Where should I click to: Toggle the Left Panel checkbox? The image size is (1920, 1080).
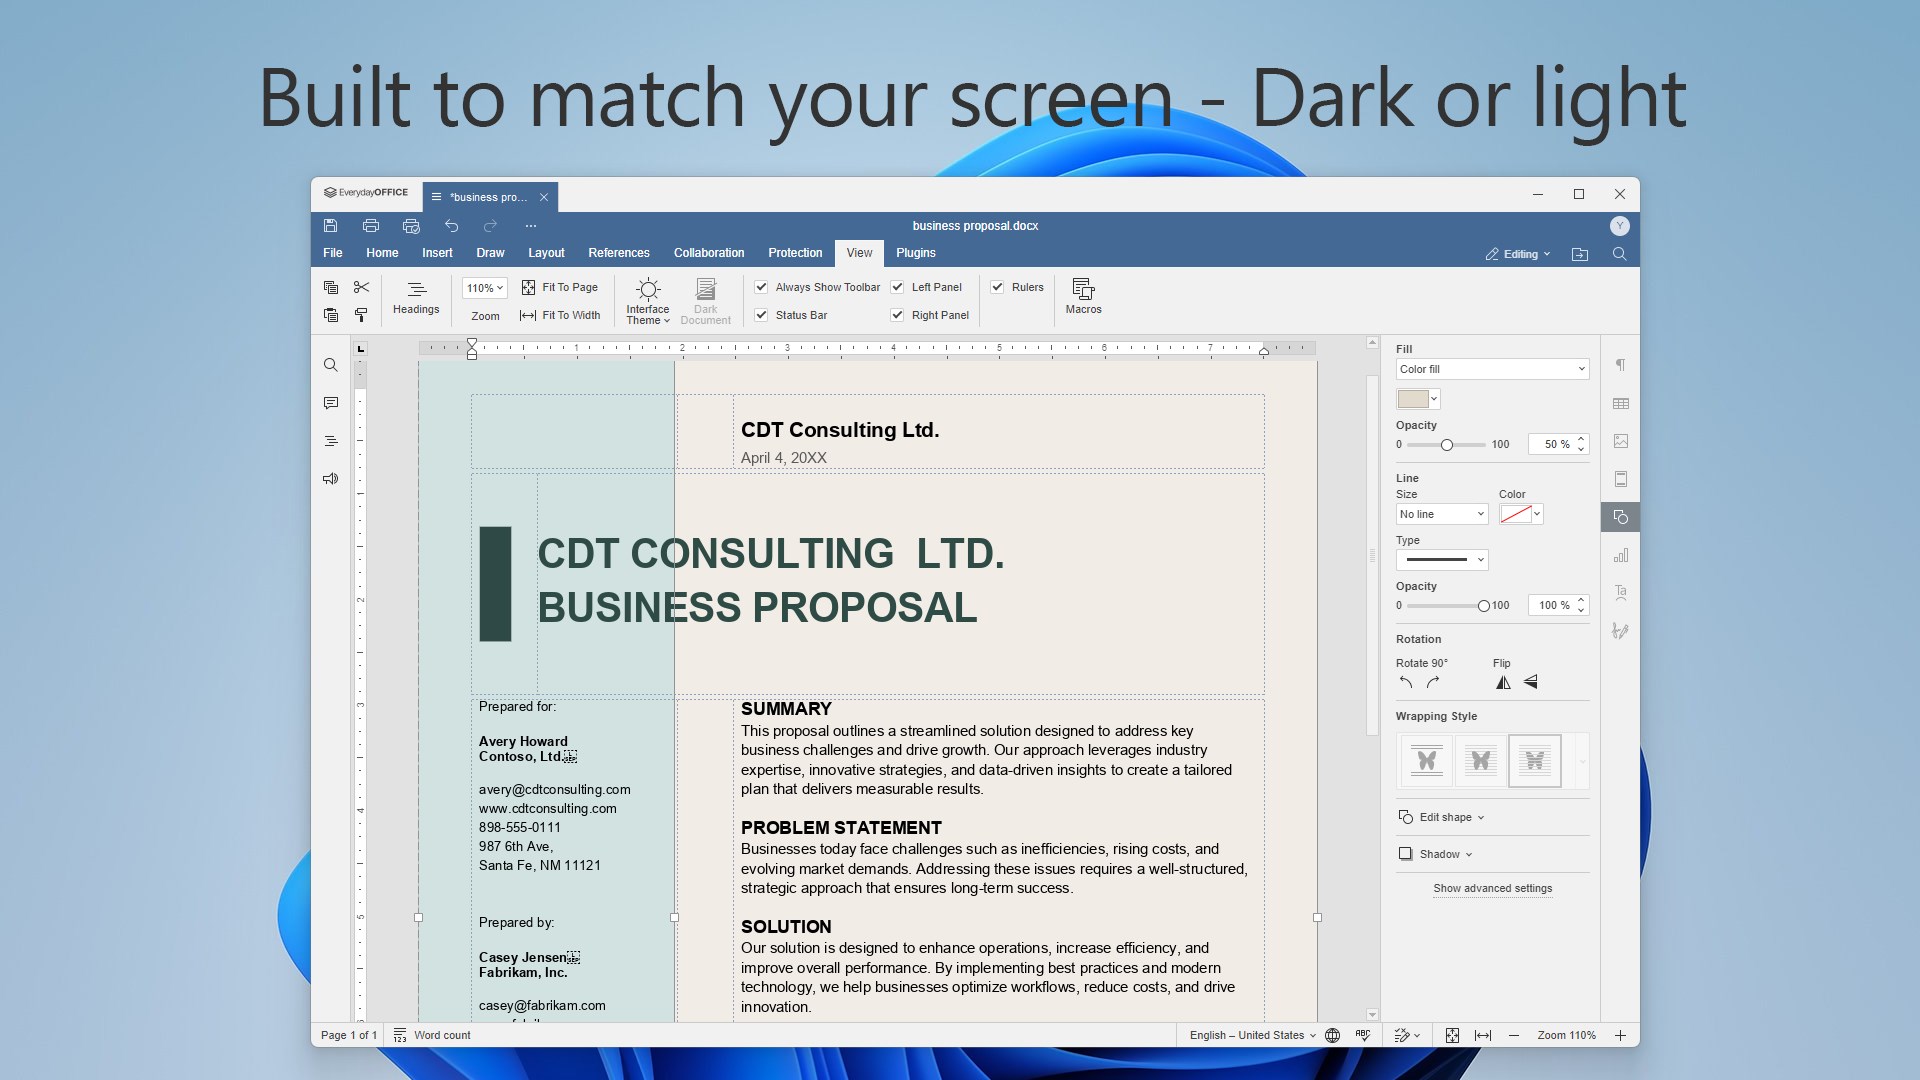898,287
